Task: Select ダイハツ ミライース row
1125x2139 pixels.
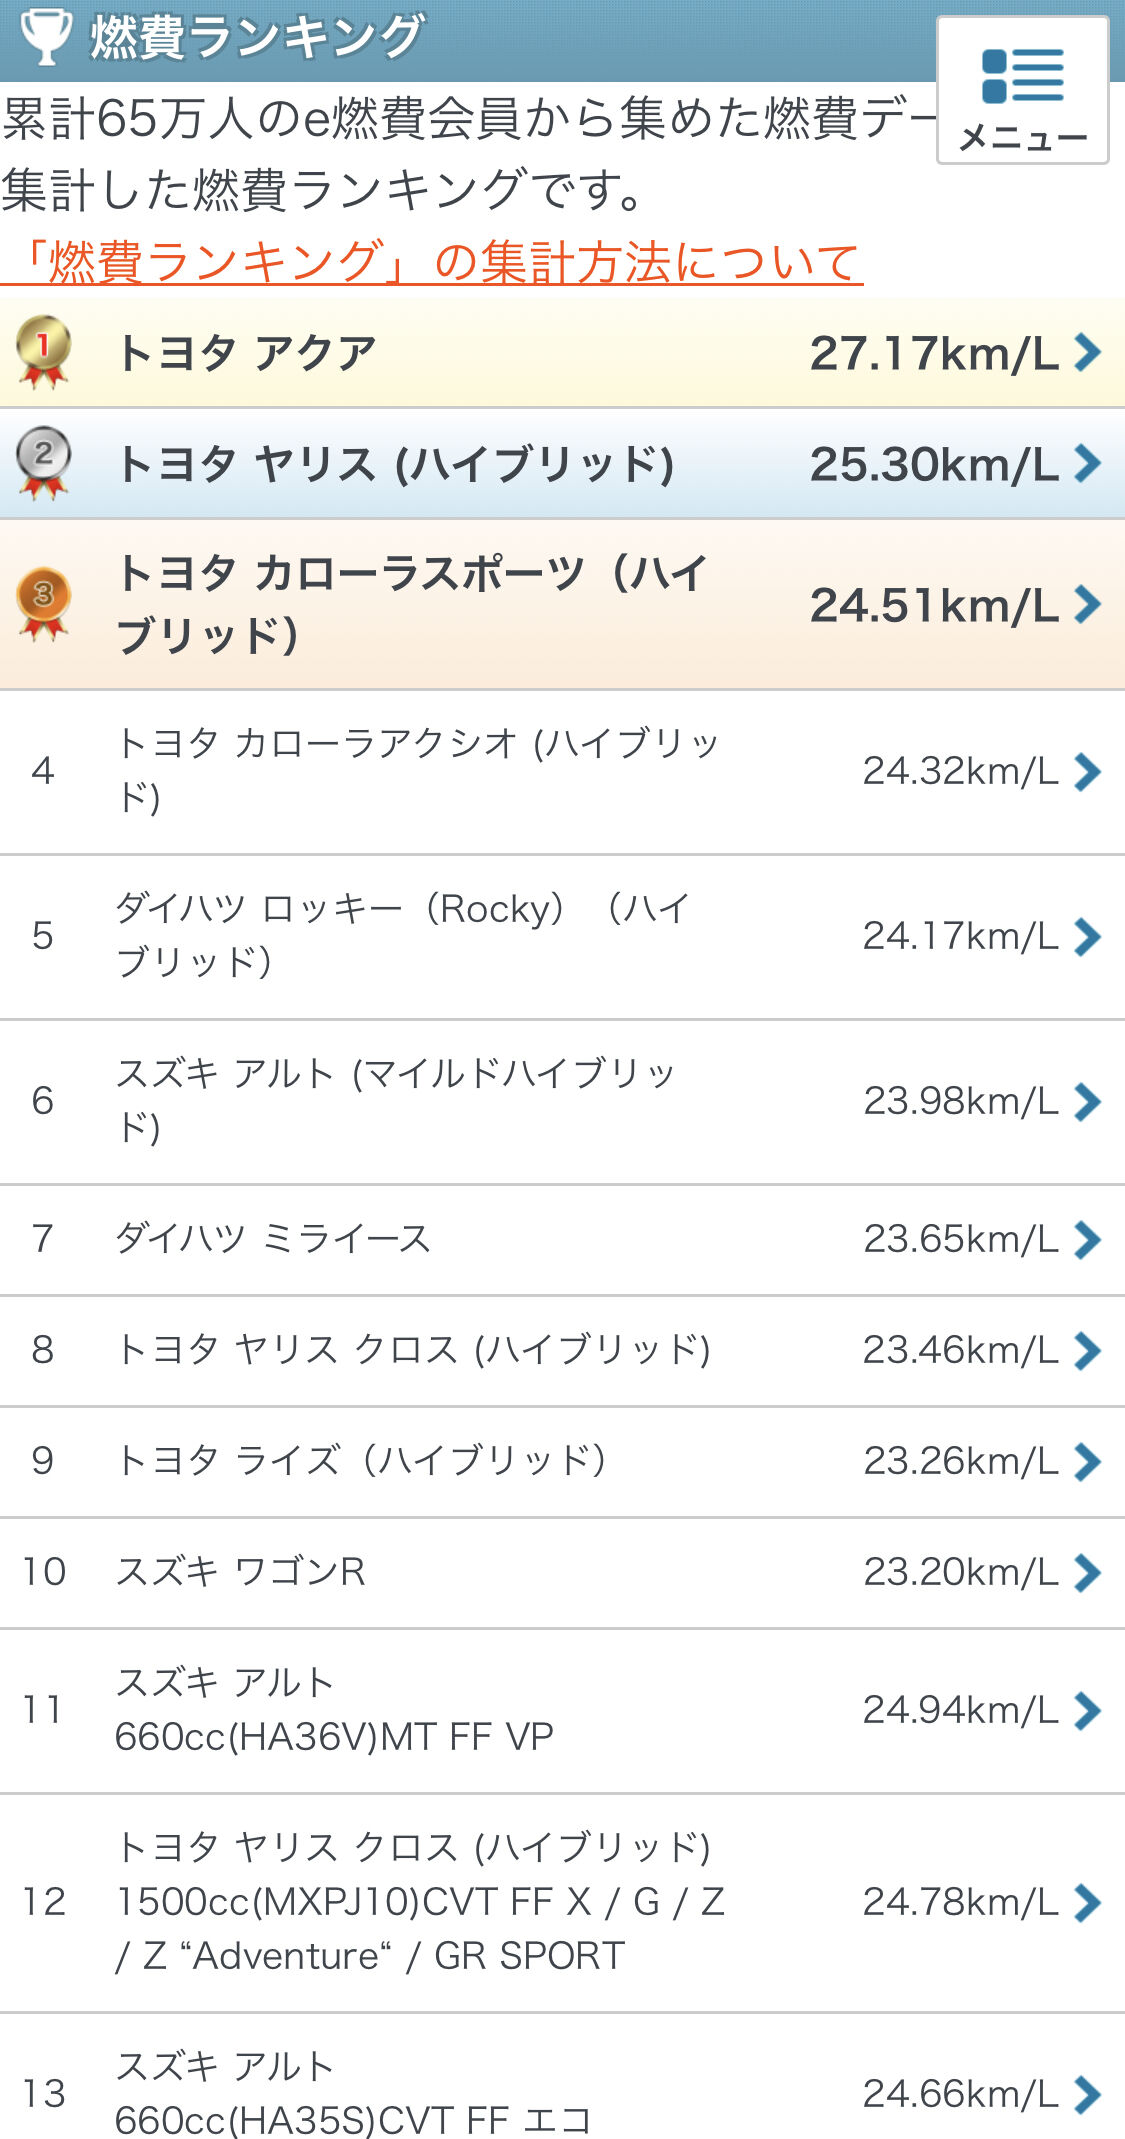Action: [562, 1240]
